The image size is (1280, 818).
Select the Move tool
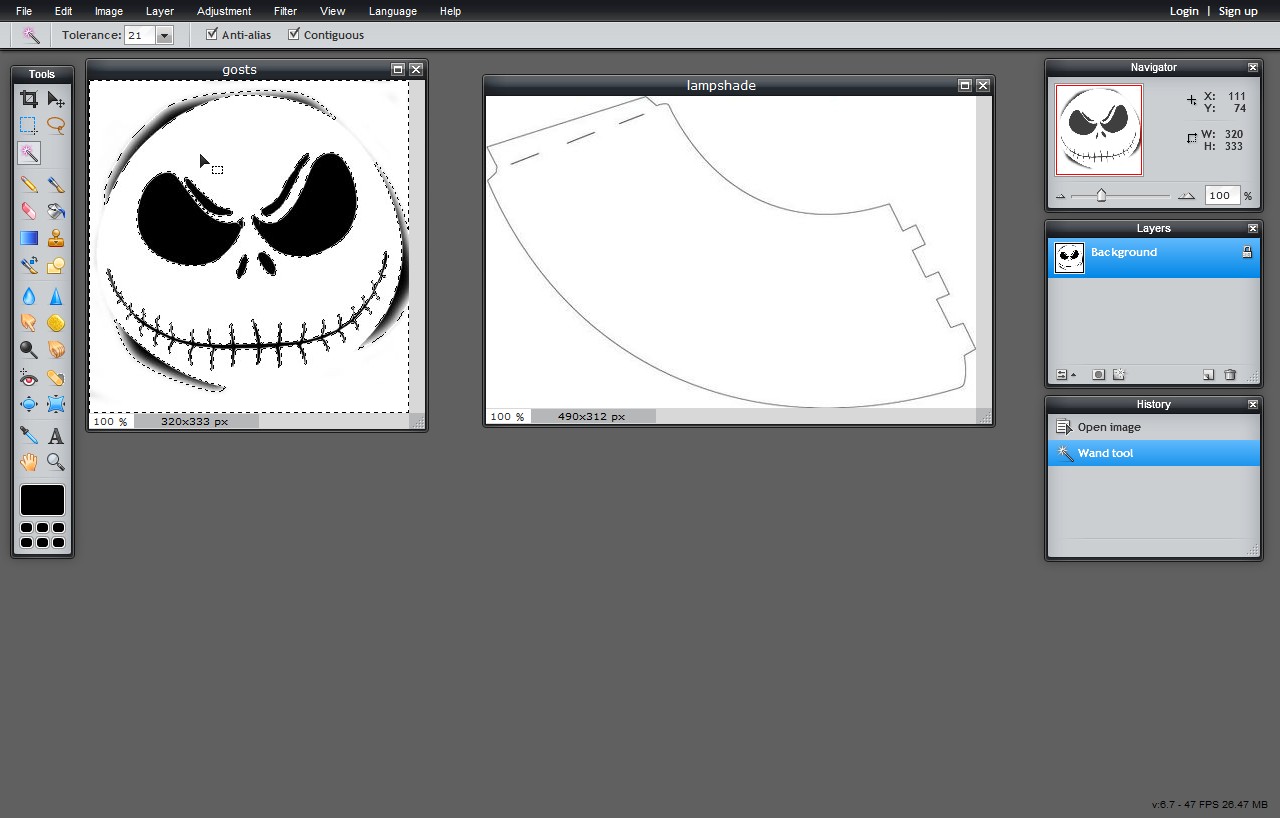[x=56, y=99]
